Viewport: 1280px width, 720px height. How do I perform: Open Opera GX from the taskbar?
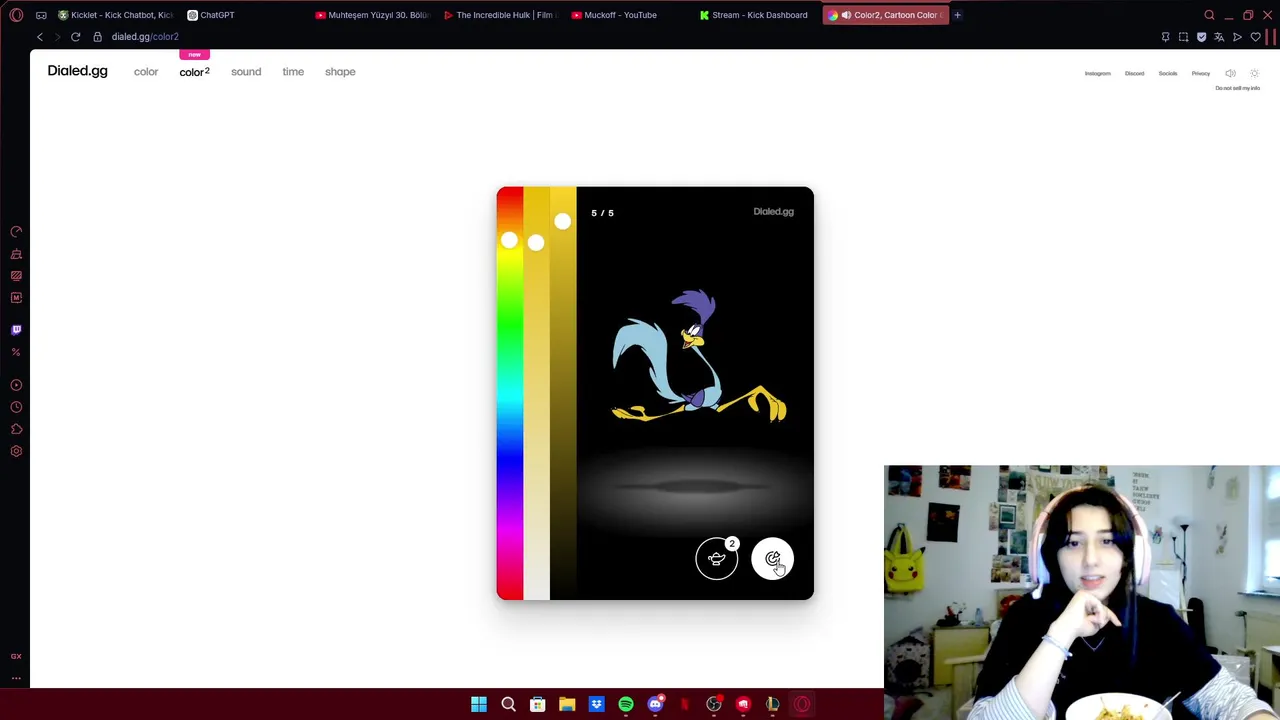(802, 705)
